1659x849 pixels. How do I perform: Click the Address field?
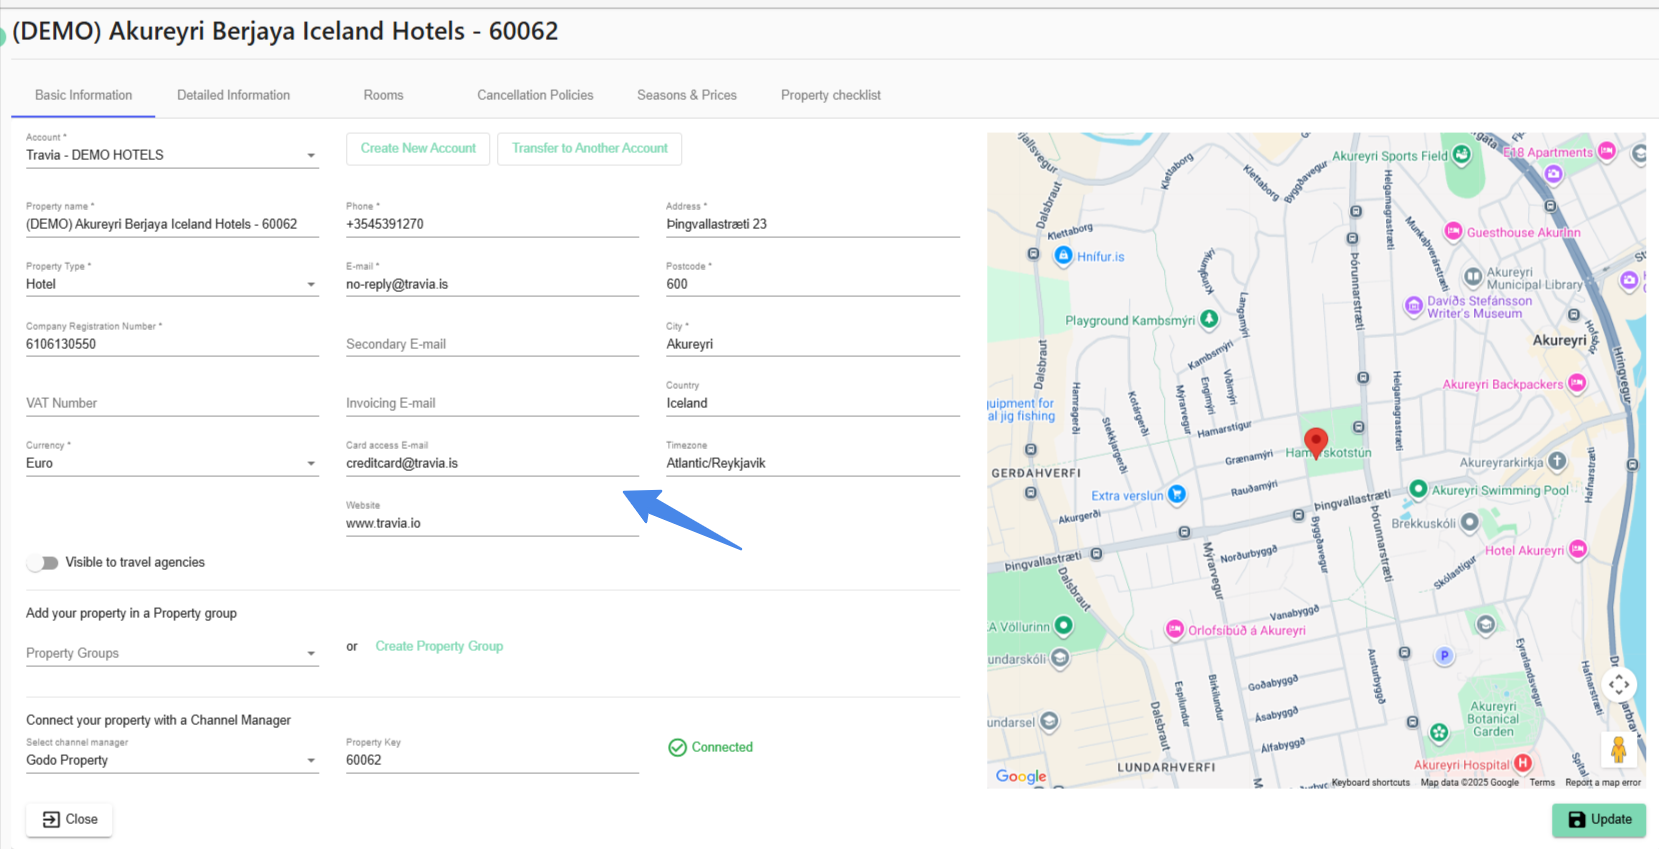pos(813,224)
